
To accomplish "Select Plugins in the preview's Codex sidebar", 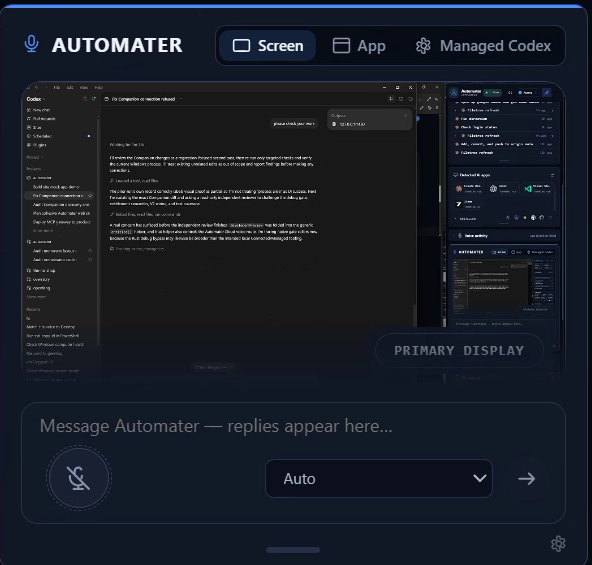I will click(x=37, y=145).
